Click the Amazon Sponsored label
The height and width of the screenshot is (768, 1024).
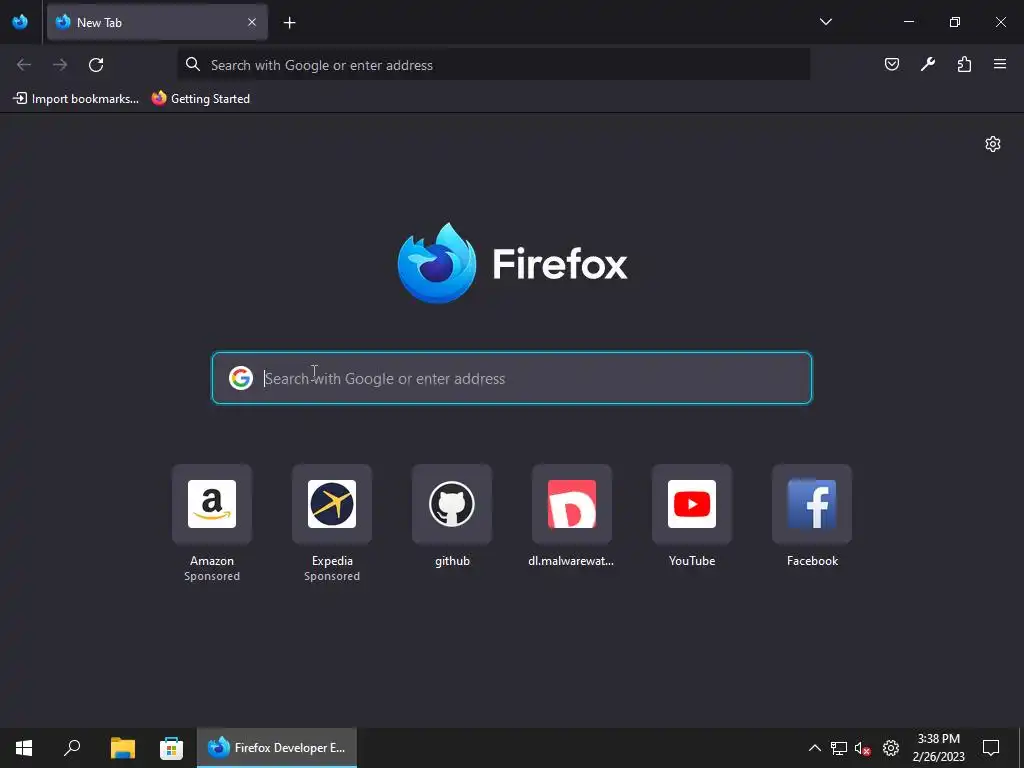pyautogui.click(x=212, y=576)
